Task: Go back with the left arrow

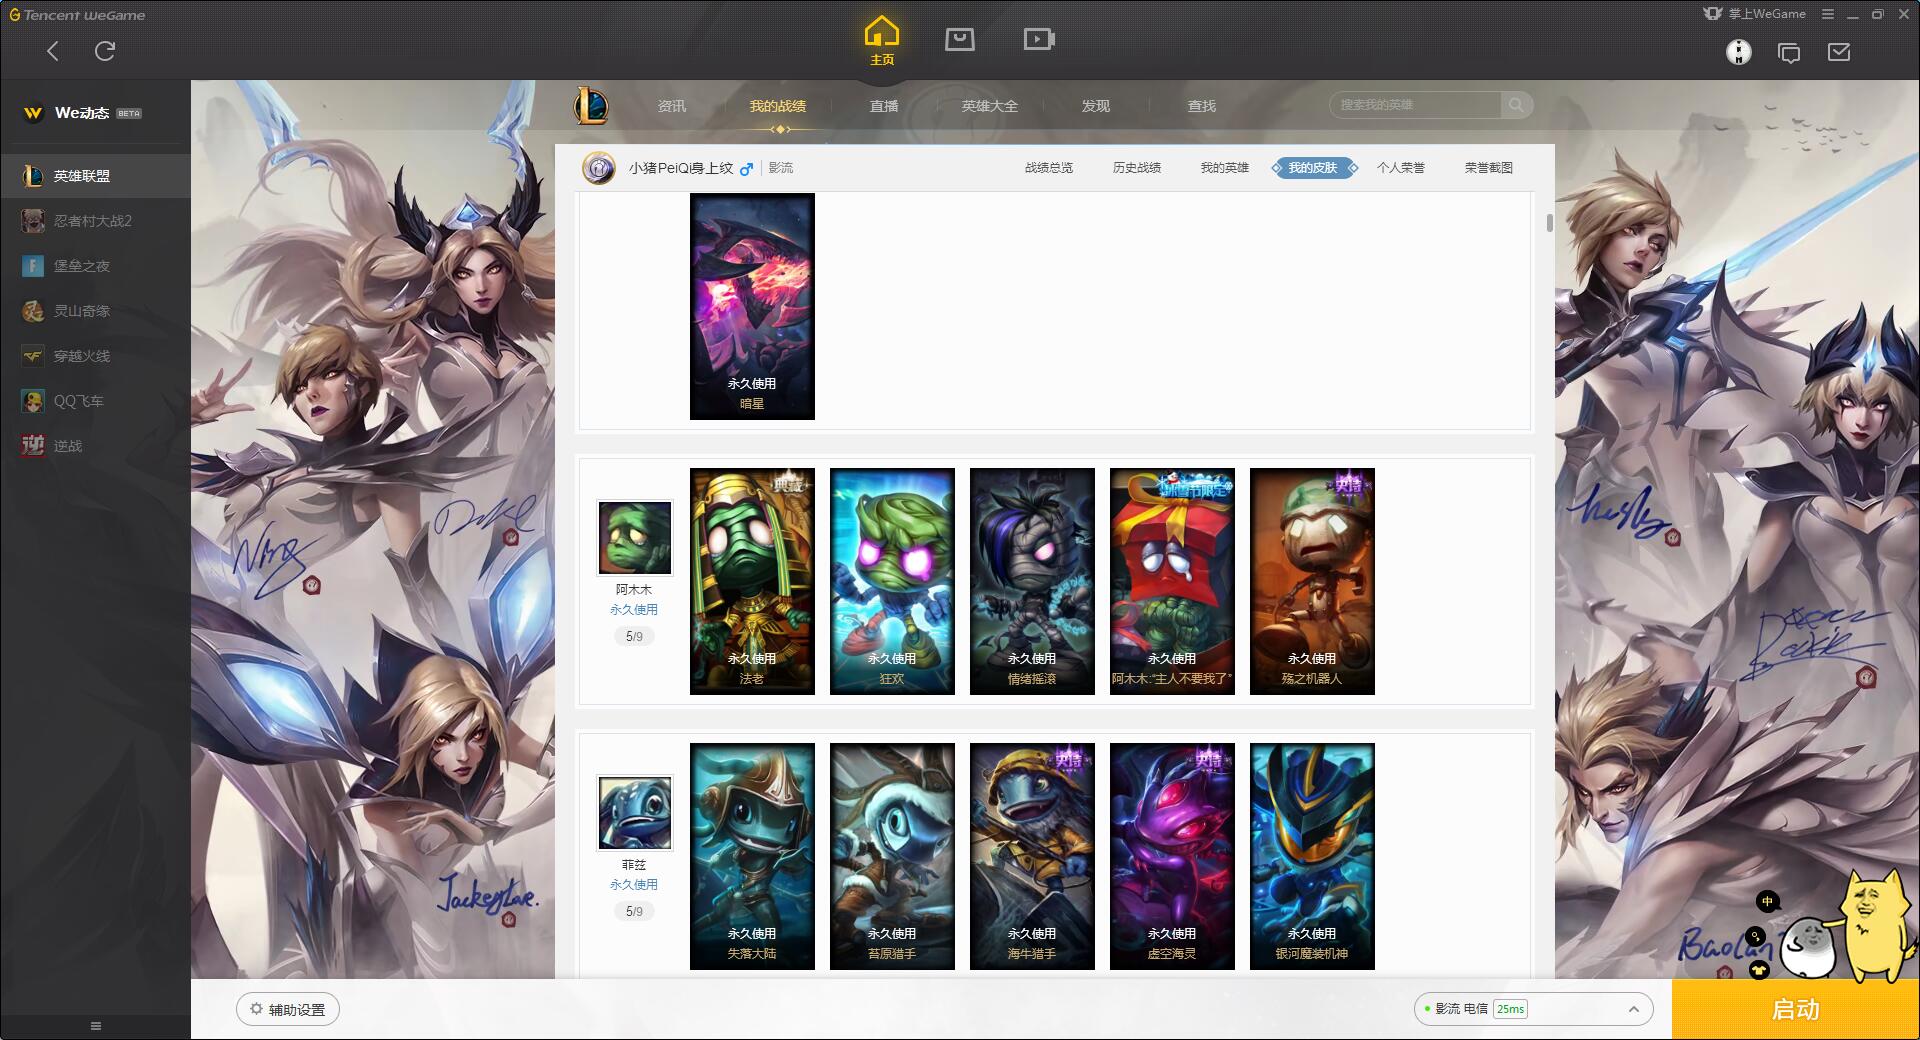Action: tap(53, 51)
